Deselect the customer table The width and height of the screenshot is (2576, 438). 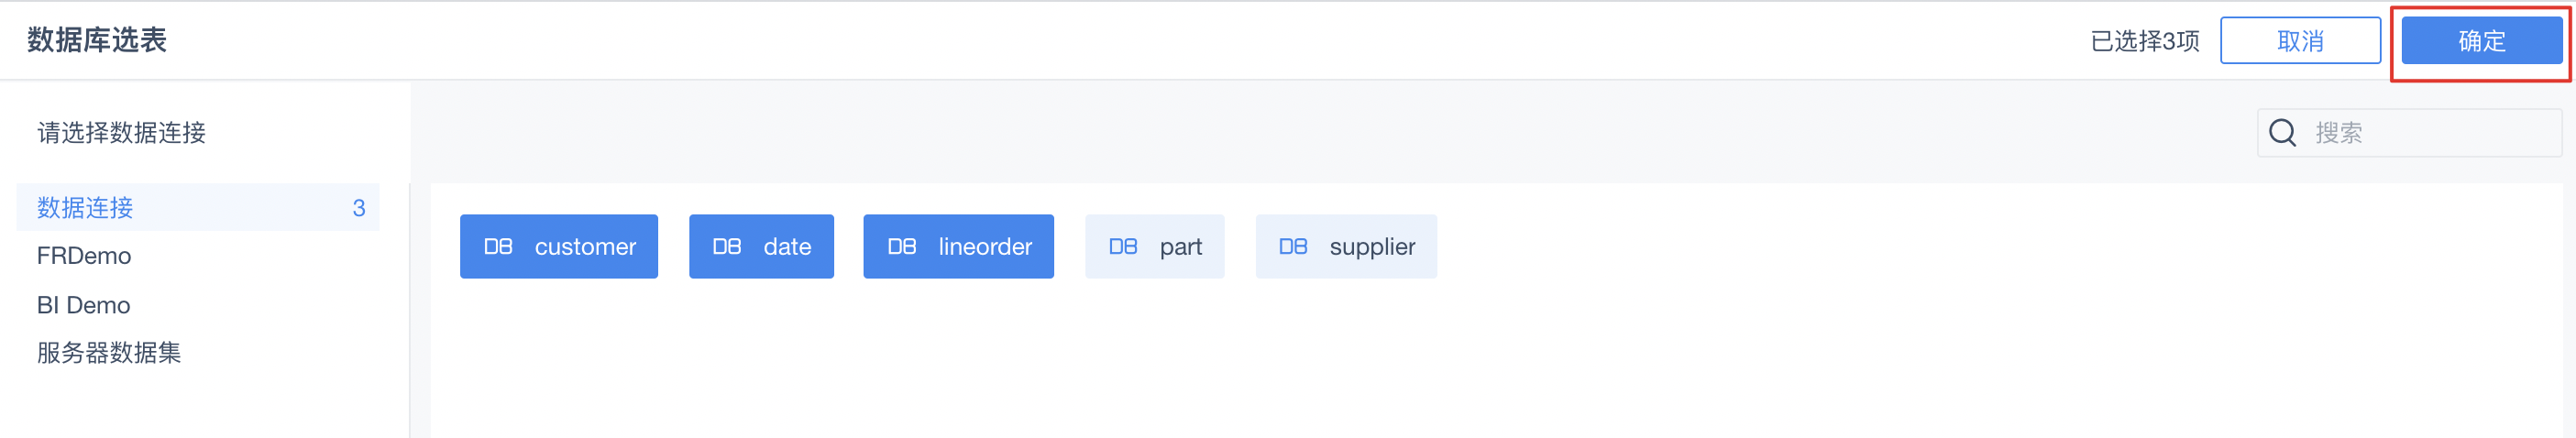(x=559, y=246)
